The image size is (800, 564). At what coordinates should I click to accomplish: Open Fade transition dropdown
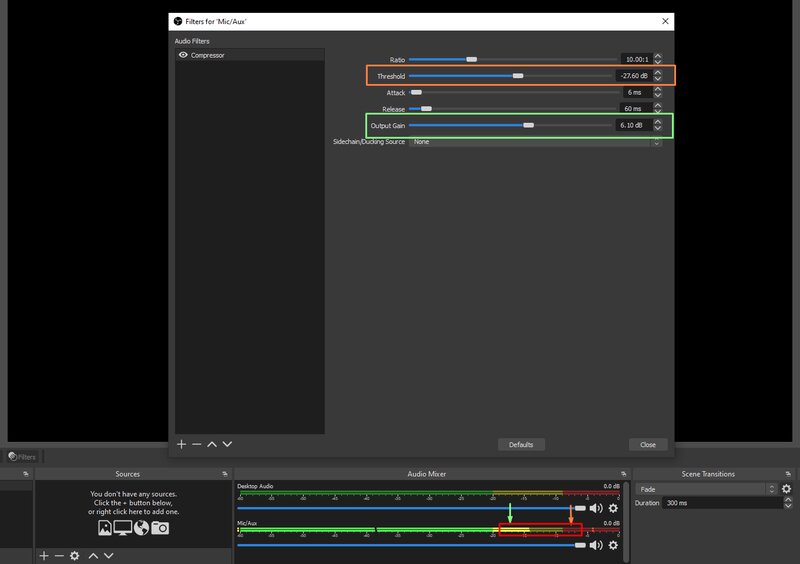point(706,489)
